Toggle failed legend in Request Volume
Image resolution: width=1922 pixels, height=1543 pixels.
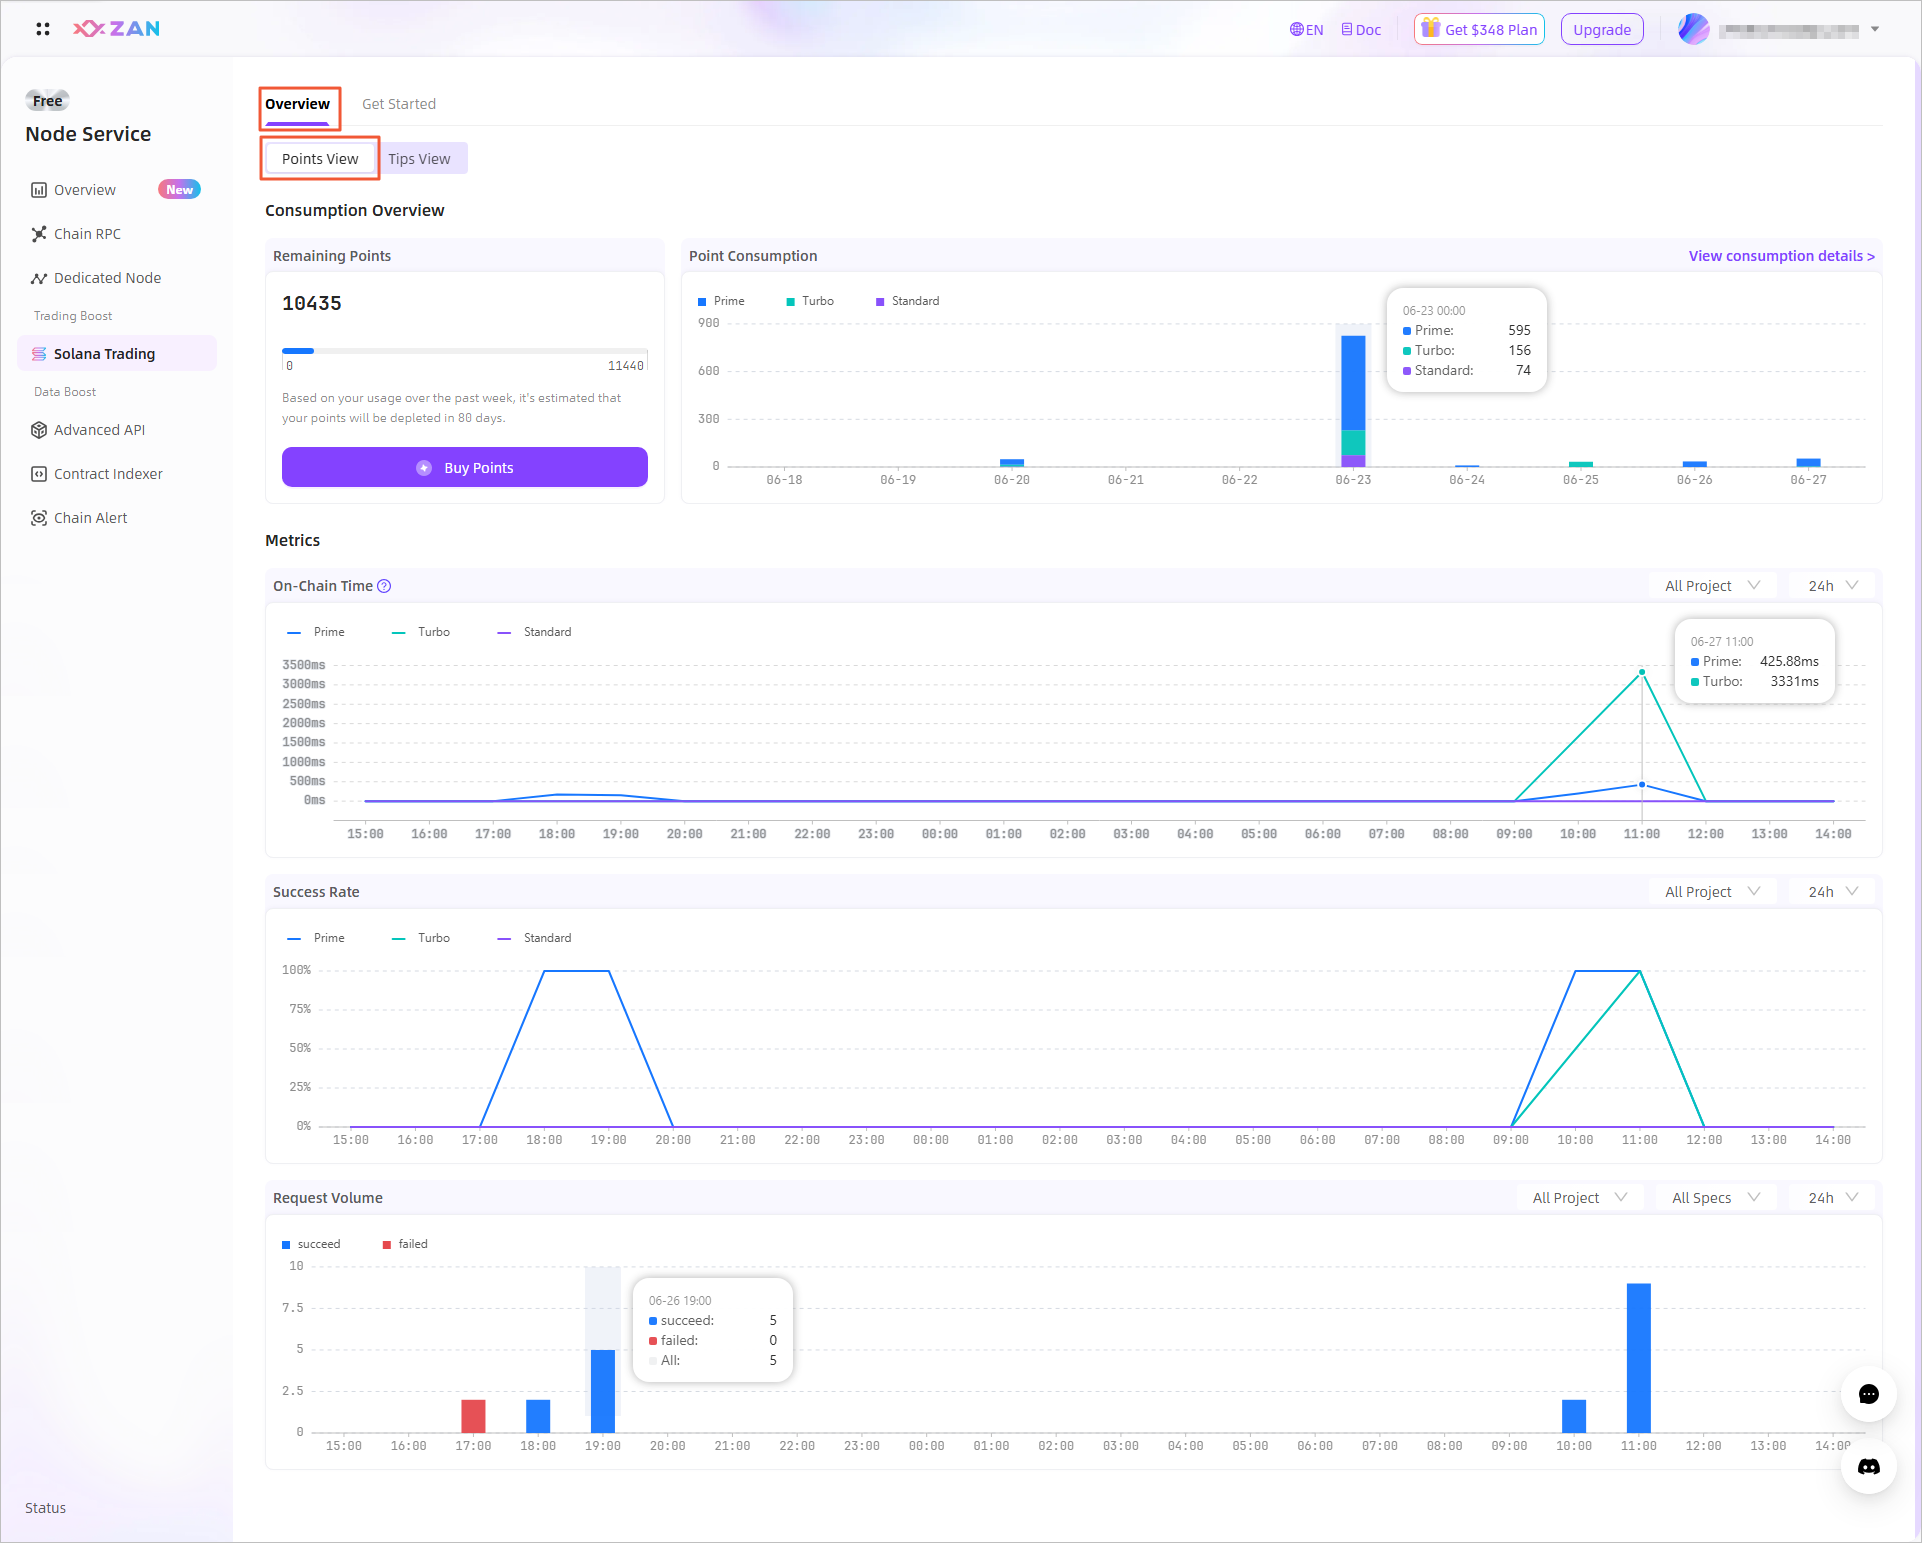(405, 1244)
